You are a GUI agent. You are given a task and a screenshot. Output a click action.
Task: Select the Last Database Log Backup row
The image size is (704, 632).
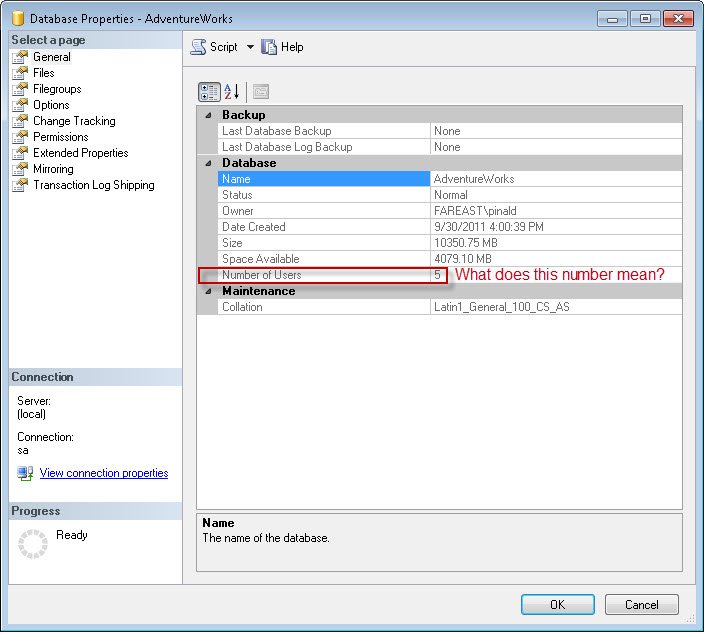tap(449, 147)
